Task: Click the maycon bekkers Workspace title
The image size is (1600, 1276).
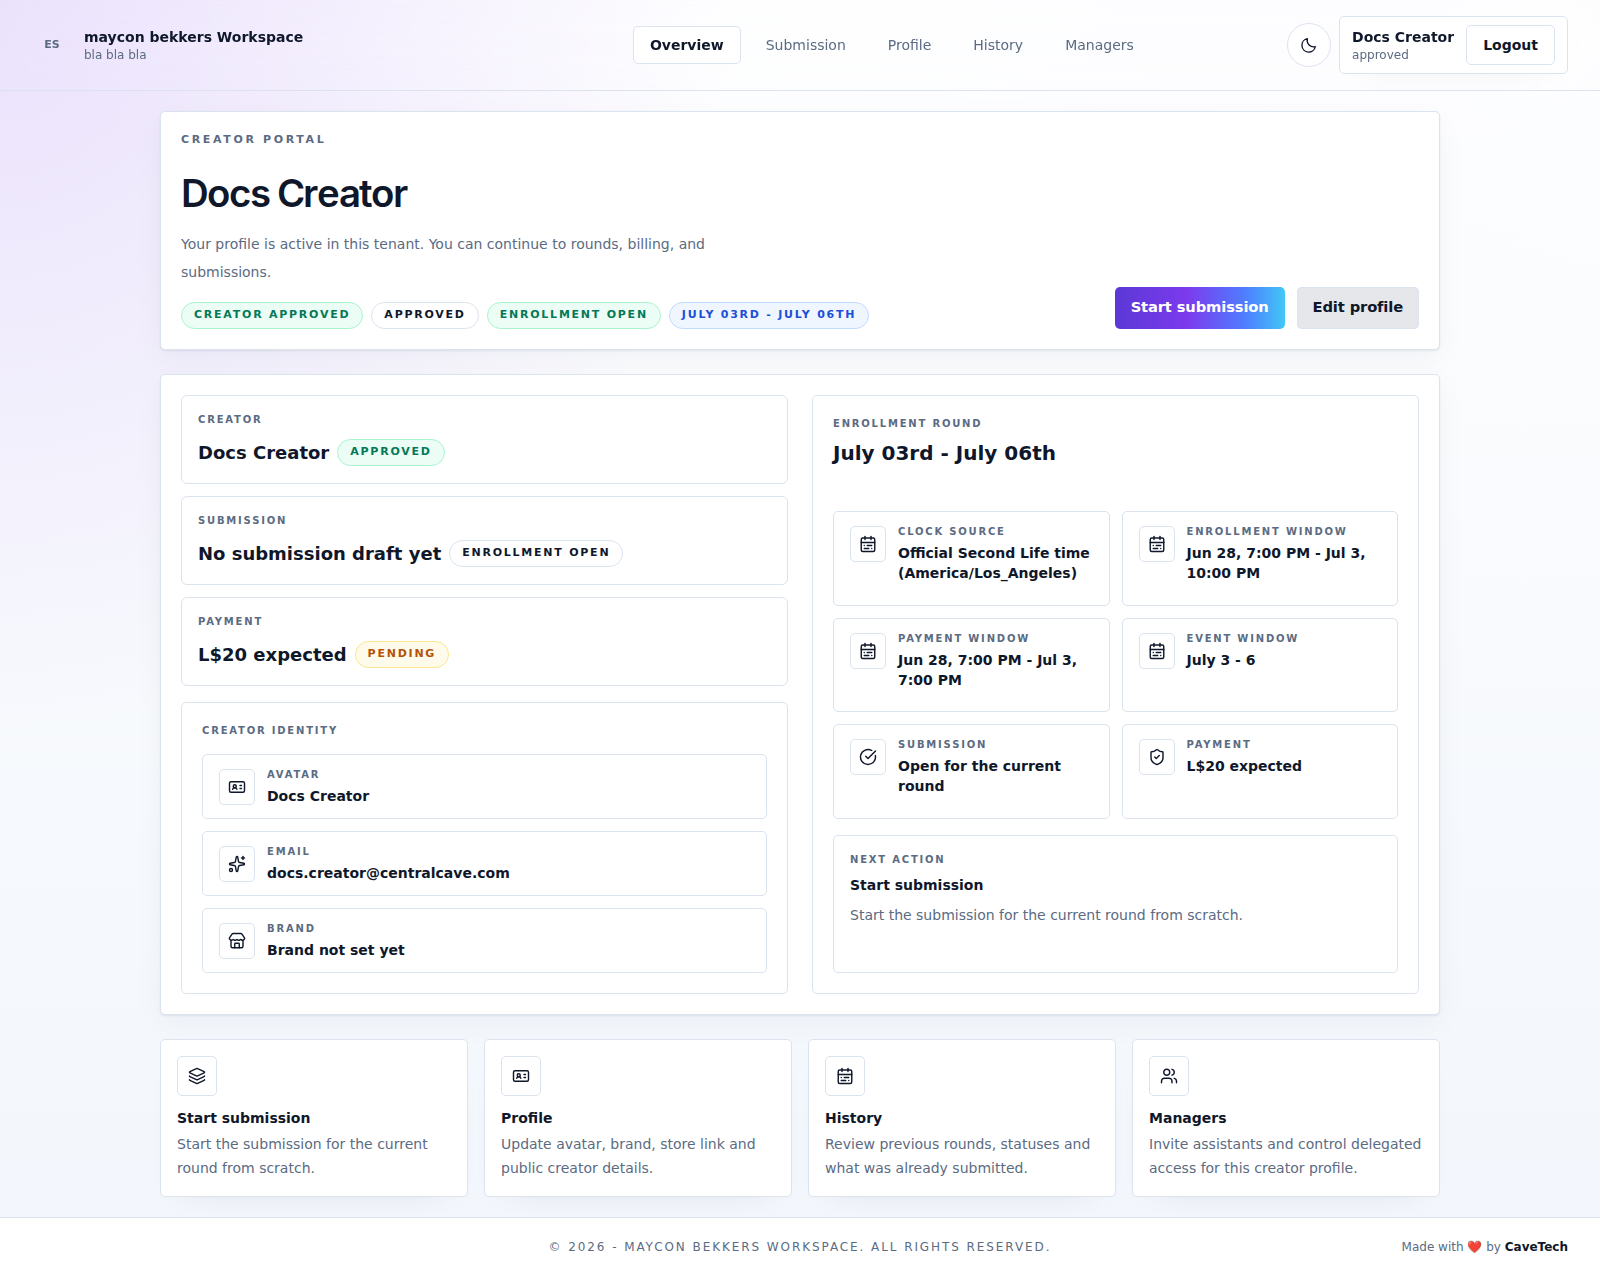Action: 193,37
